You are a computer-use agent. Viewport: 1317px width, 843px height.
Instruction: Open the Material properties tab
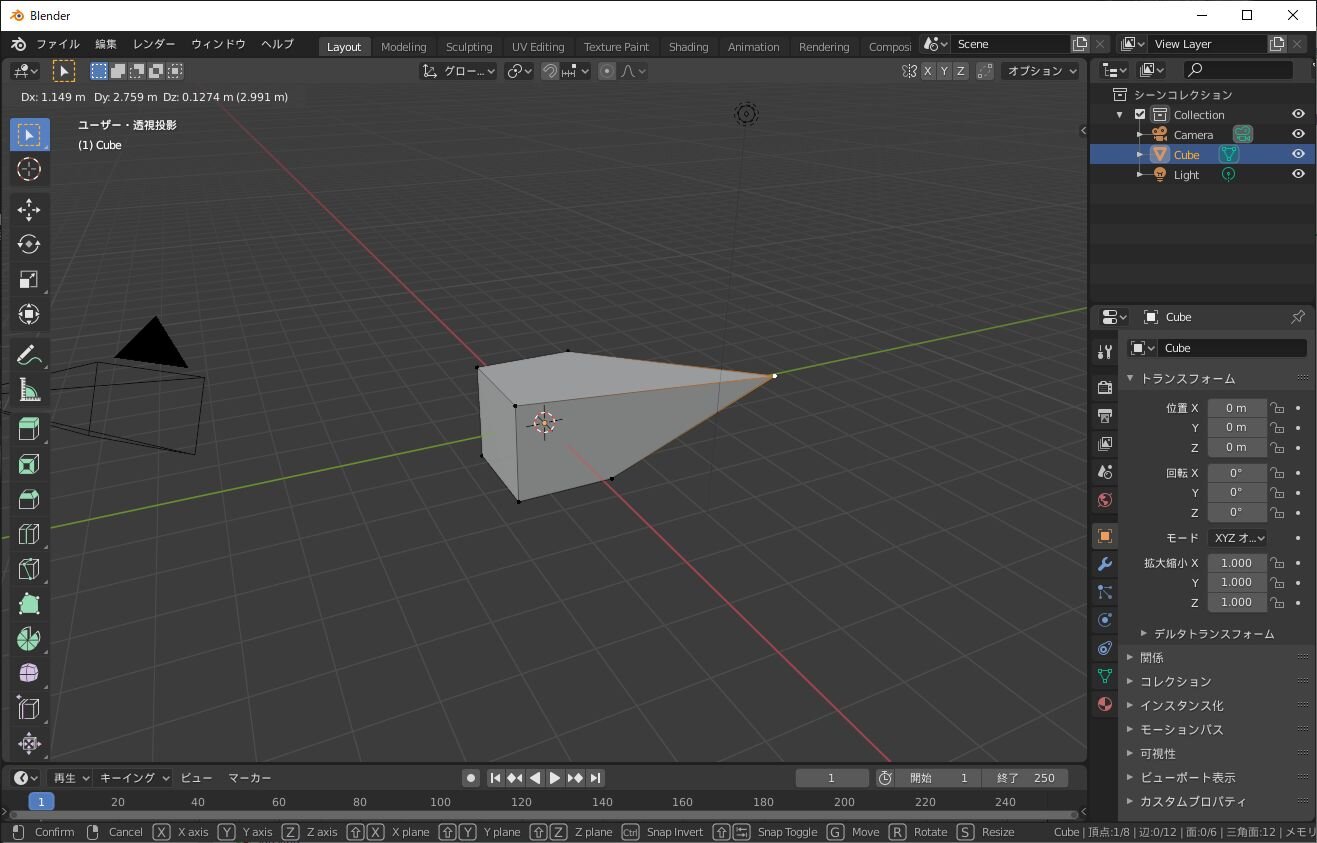click(x=1105, y=704)
